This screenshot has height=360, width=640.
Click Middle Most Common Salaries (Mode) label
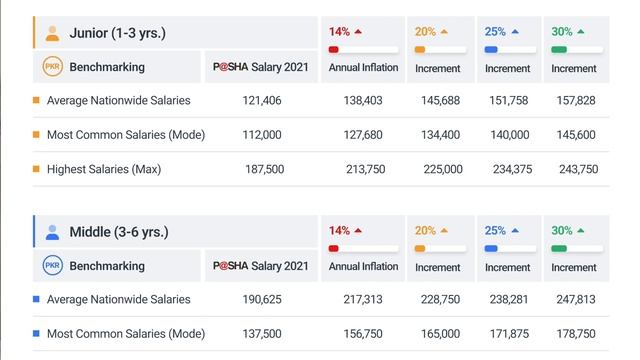126,334
